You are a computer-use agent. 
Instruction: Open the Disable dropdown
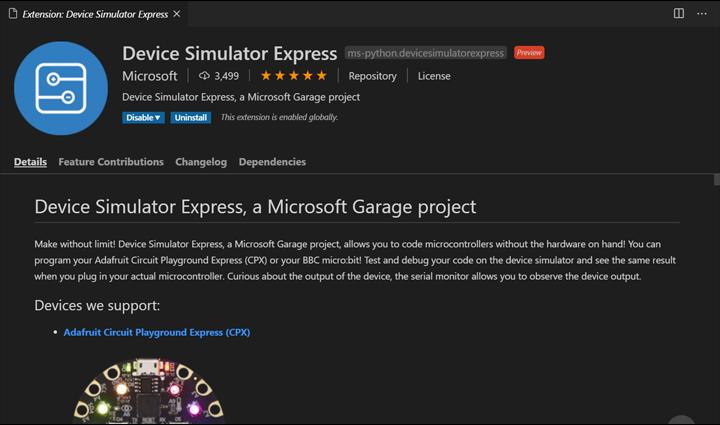tap(143, 117)
